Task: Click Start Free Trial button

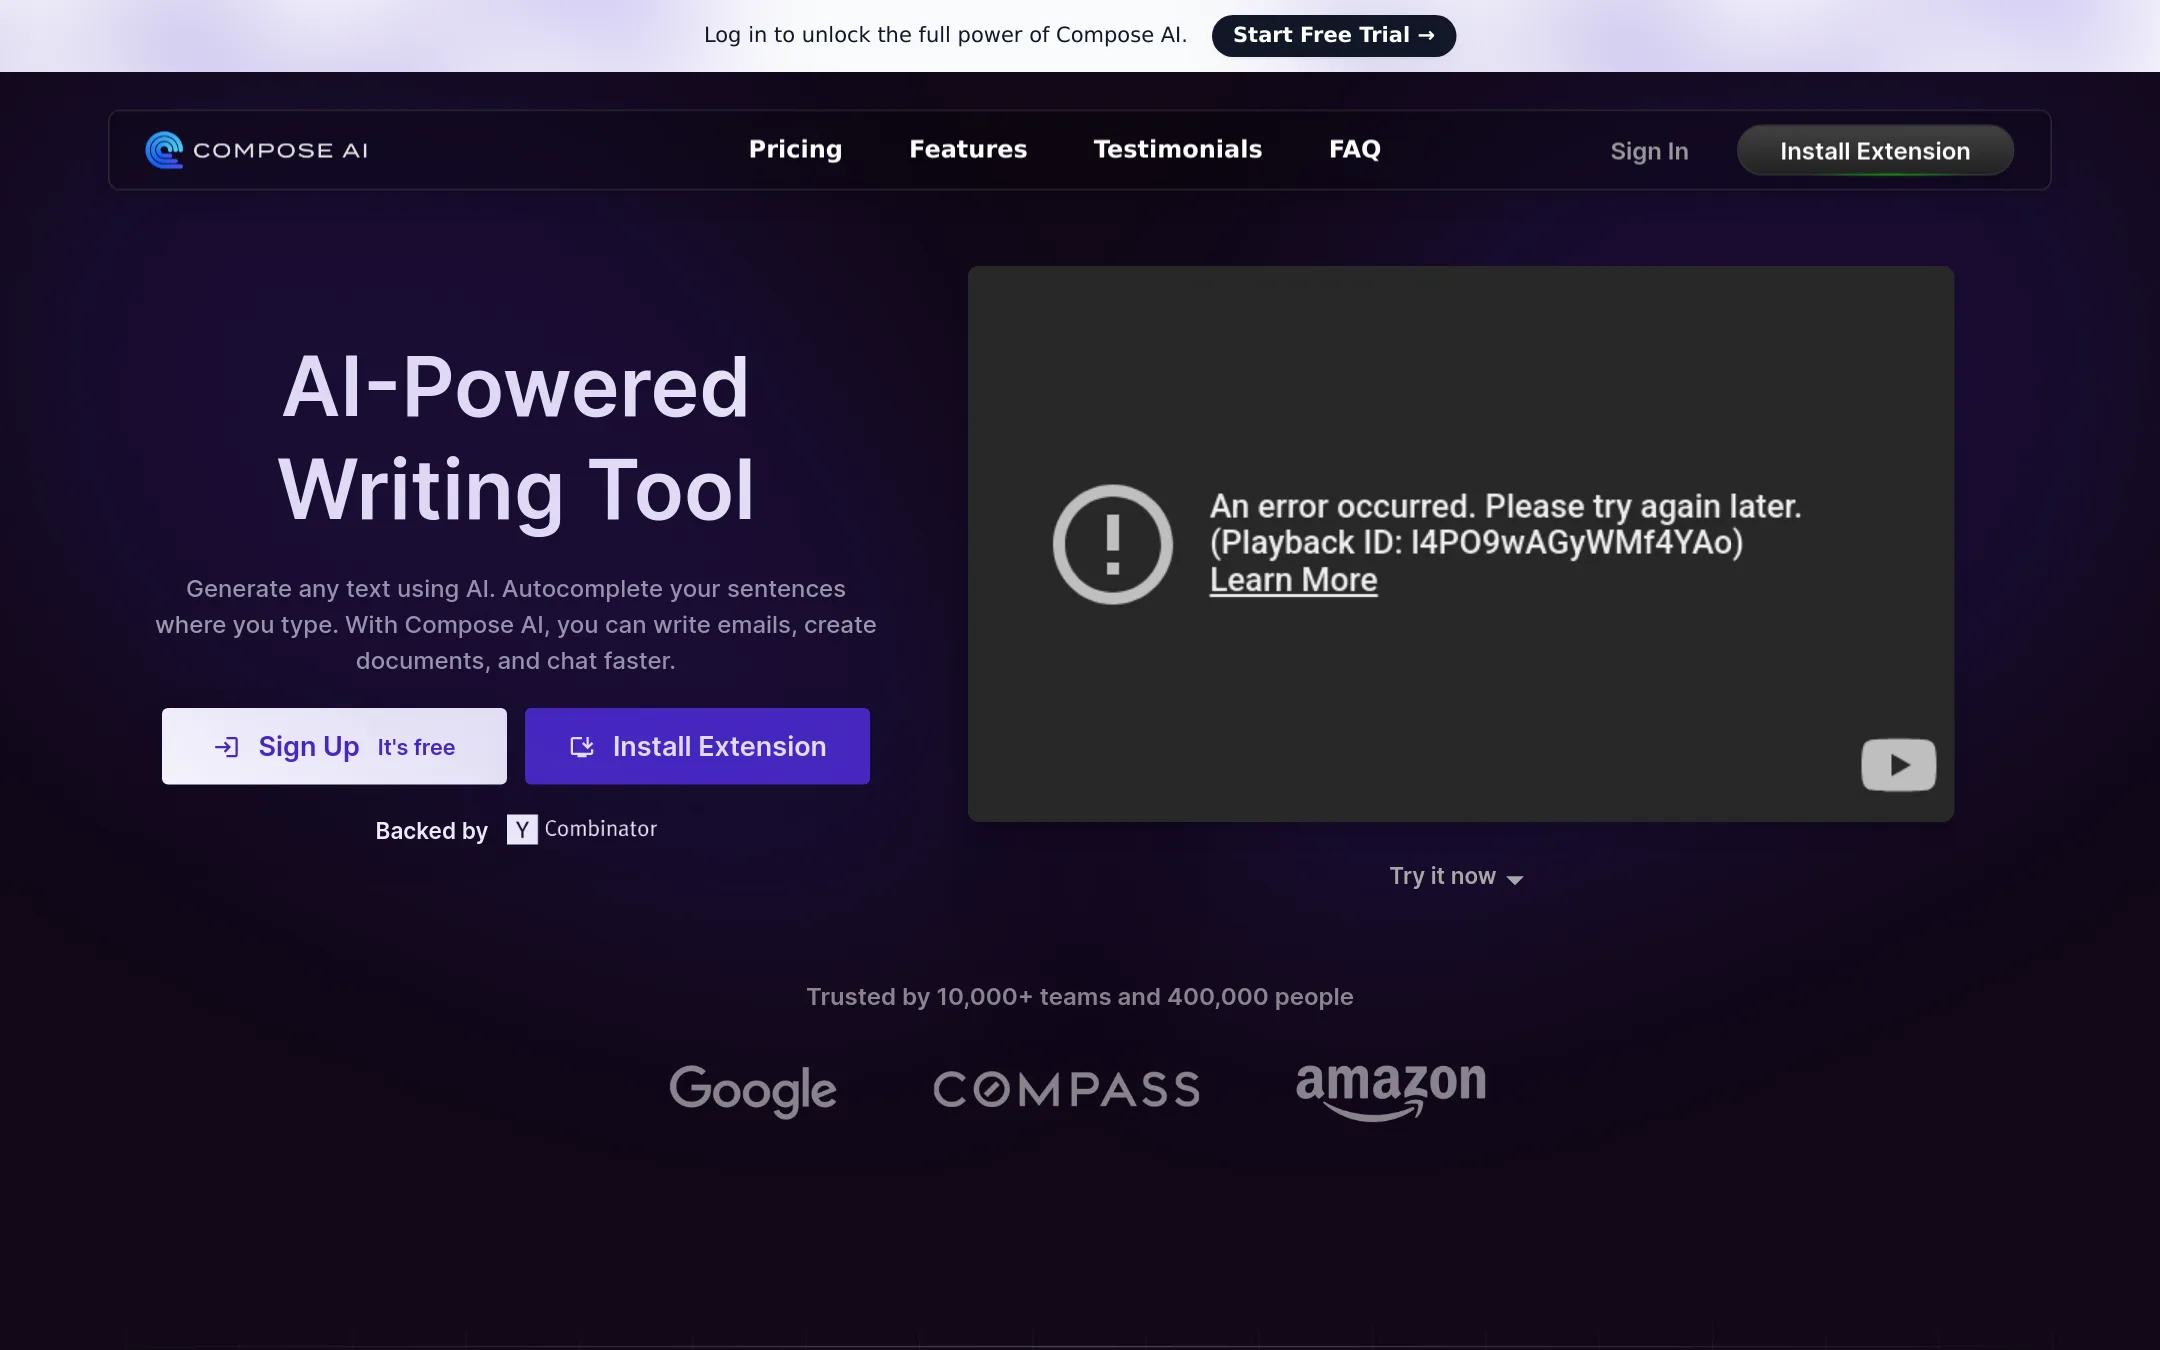Action: (1334, 35)
